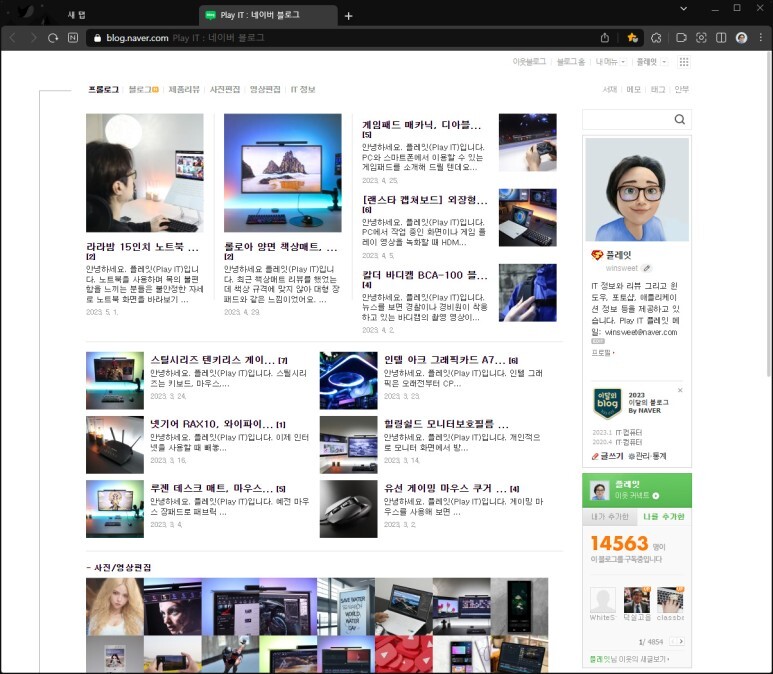Switch to the 내가 추가한 neighbors tab

610,516
